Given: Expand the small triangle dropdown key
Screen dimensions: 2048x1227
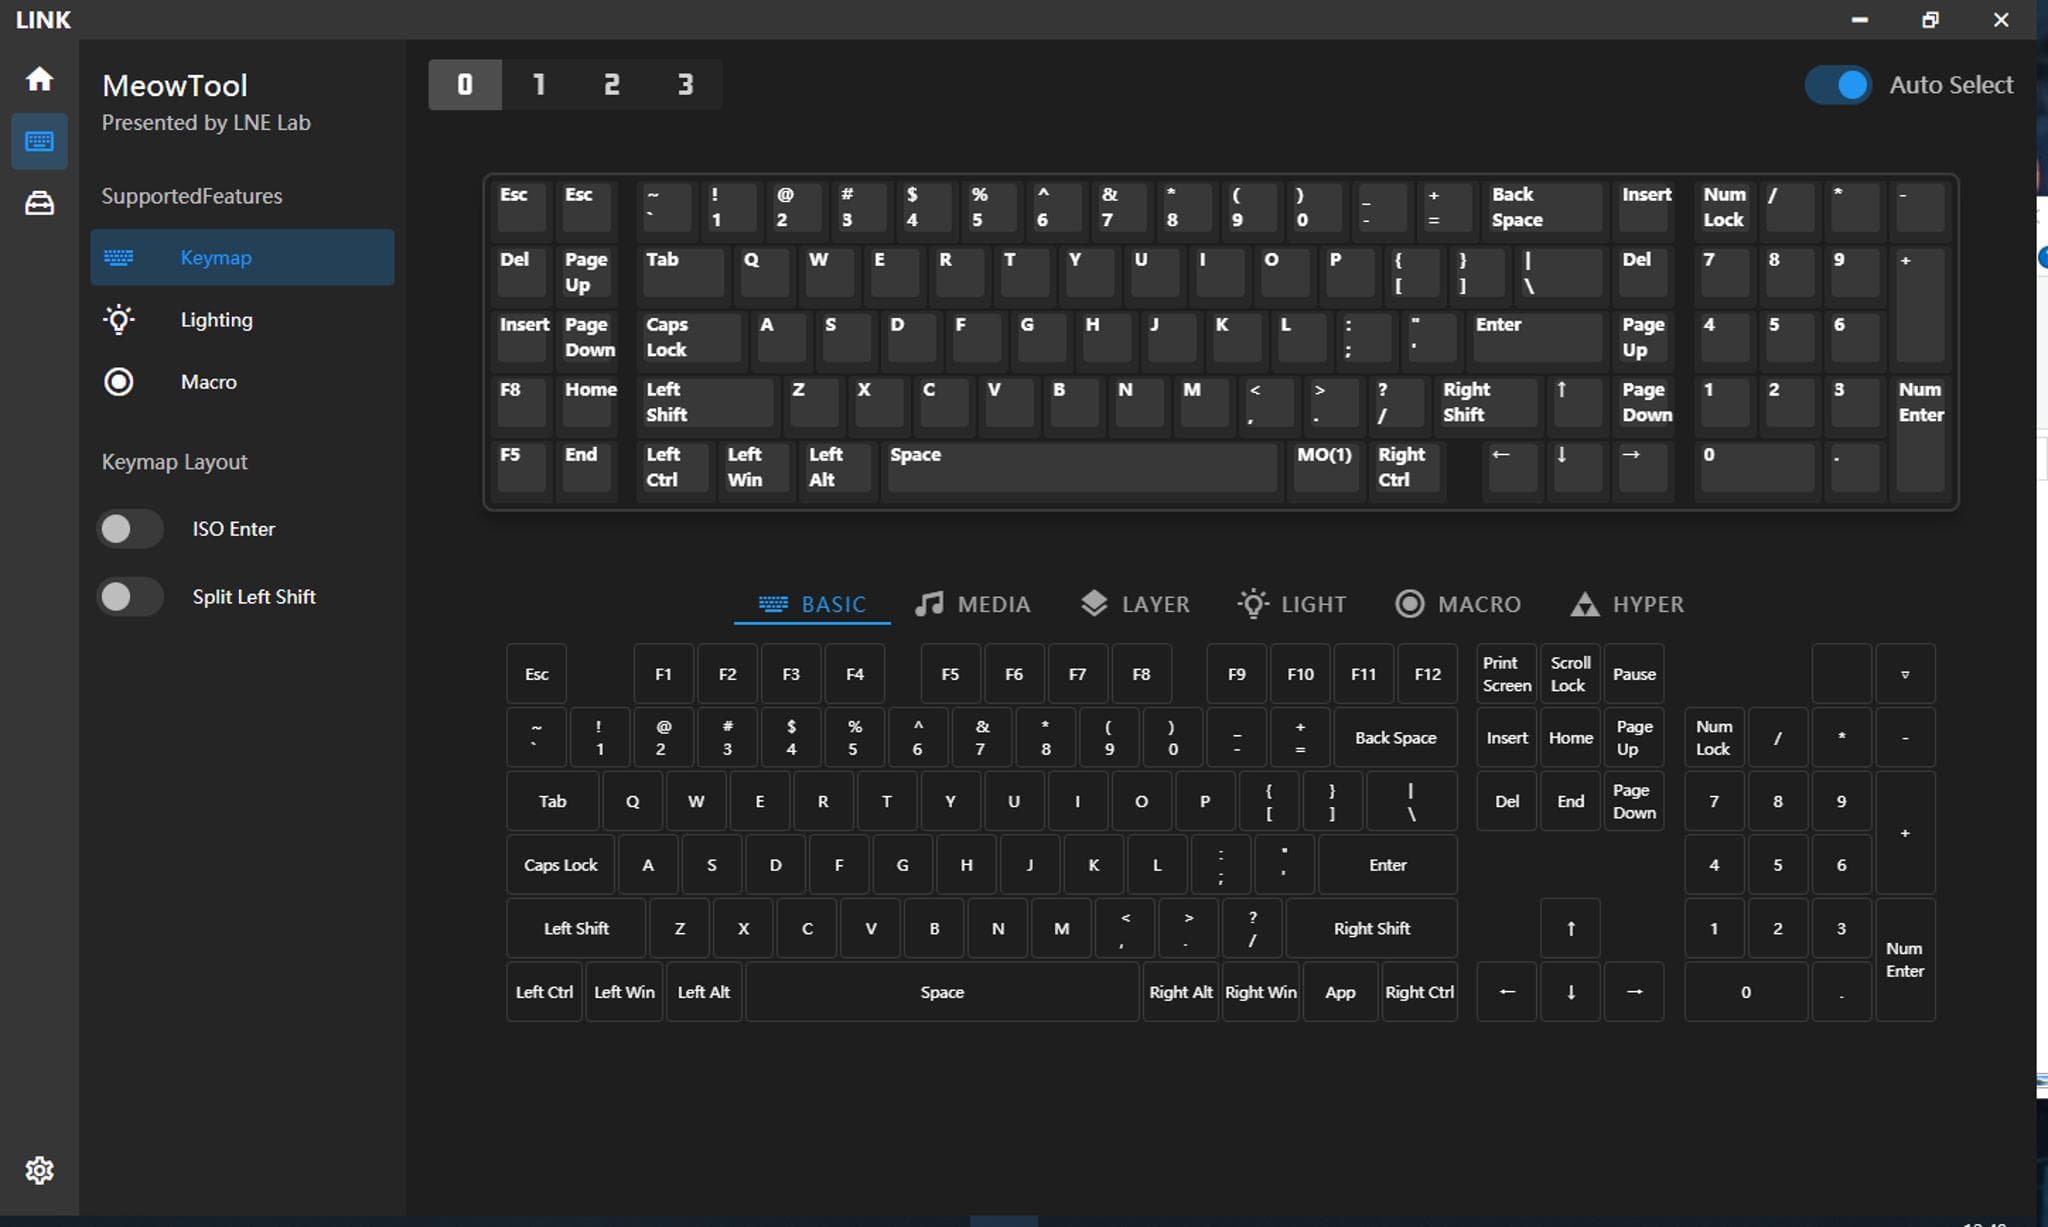Looking at the screenshot, I should coord(1905,674).
